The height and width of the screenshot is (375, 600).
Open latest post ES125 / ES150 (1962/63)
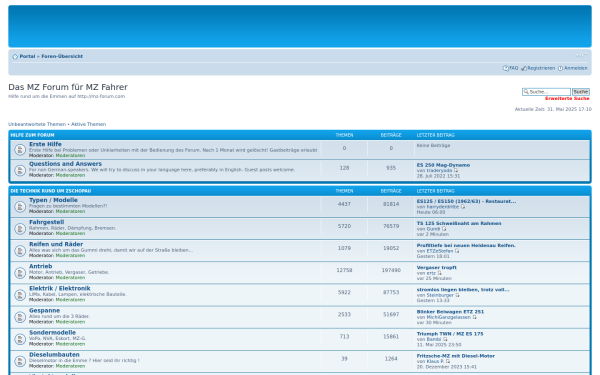(466, 201)
